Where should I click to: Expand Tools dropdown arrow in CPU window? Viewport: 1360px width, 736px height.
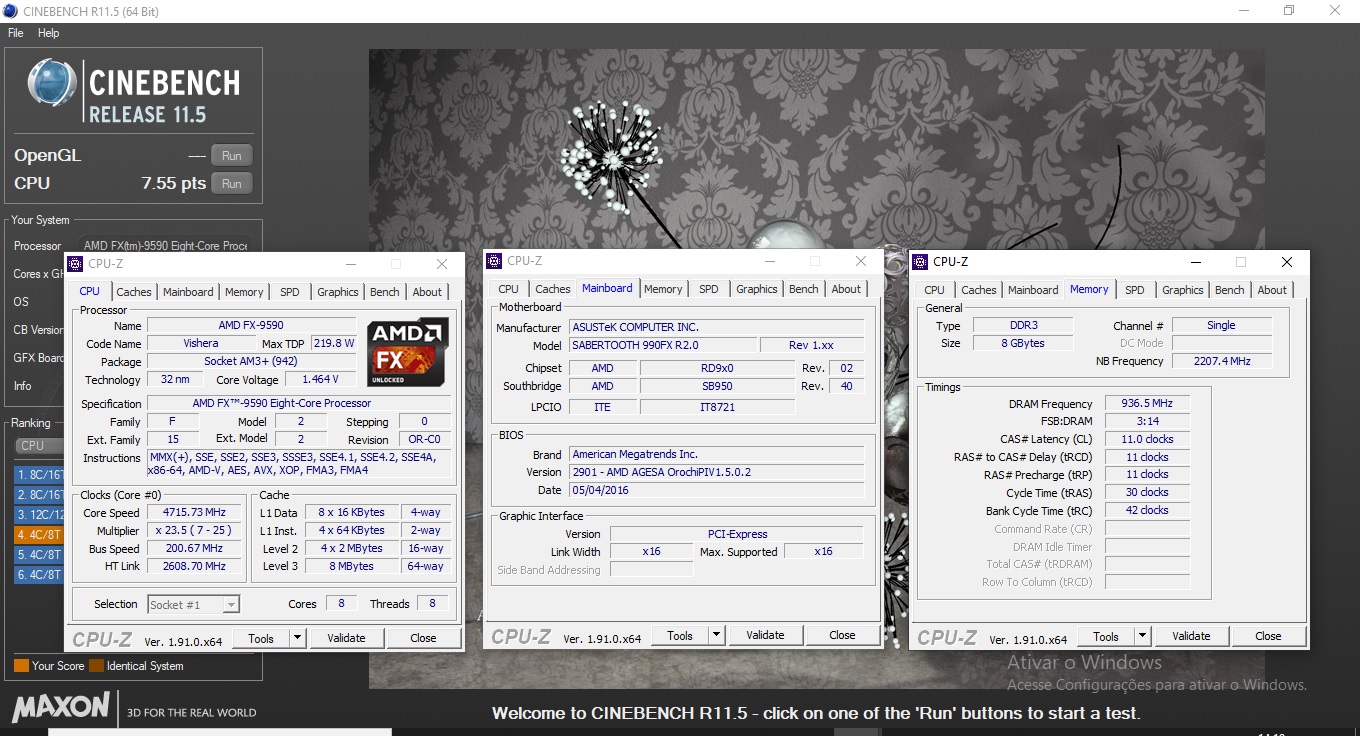(298, 638)
